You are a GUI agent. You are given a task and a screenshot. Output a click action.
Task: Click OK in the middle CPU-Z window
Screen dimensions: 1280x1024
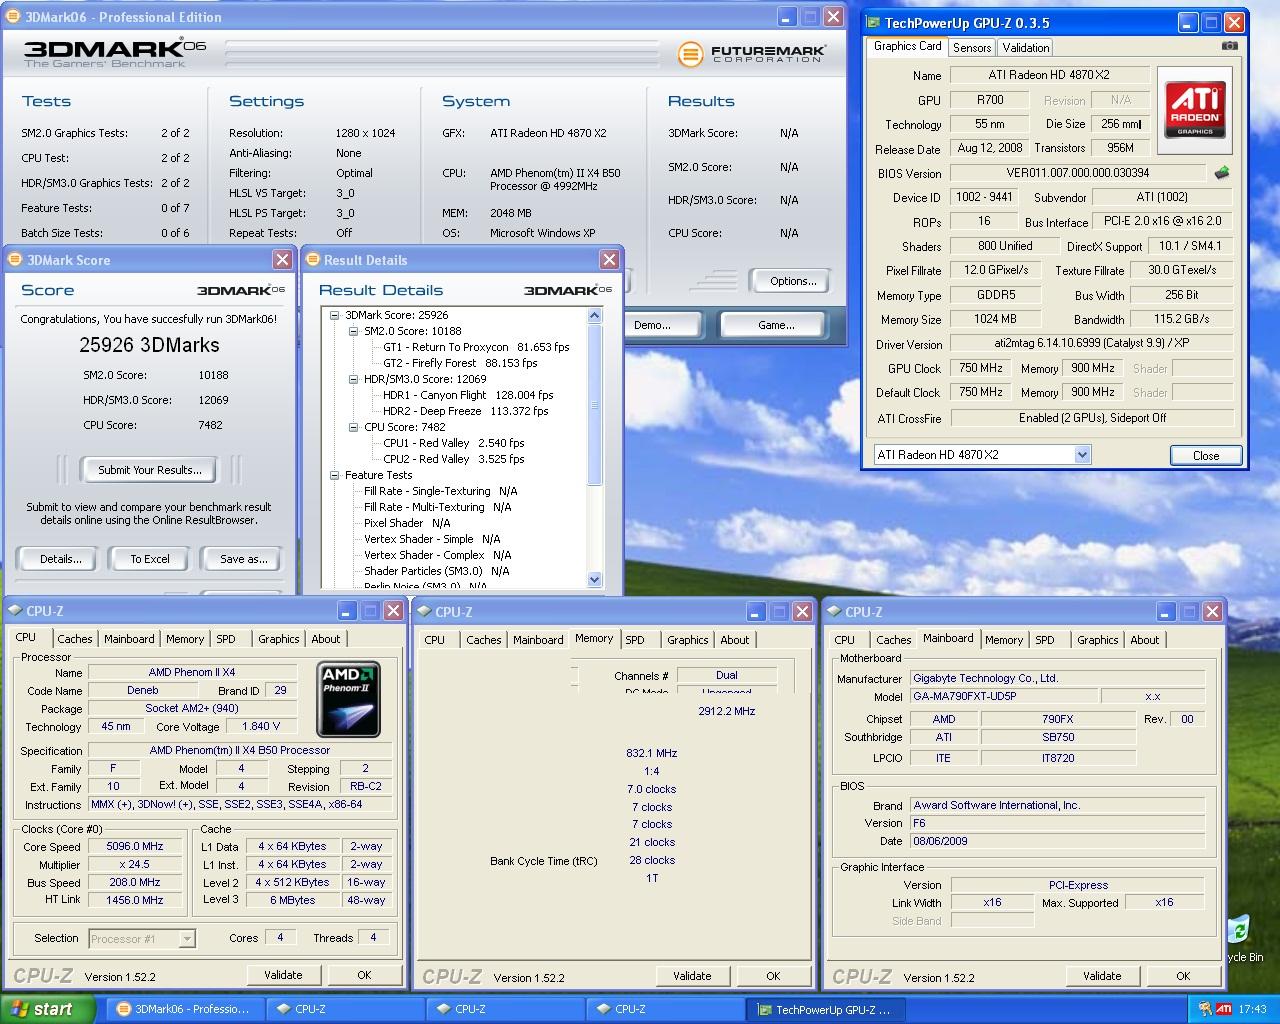pos(773,976)
